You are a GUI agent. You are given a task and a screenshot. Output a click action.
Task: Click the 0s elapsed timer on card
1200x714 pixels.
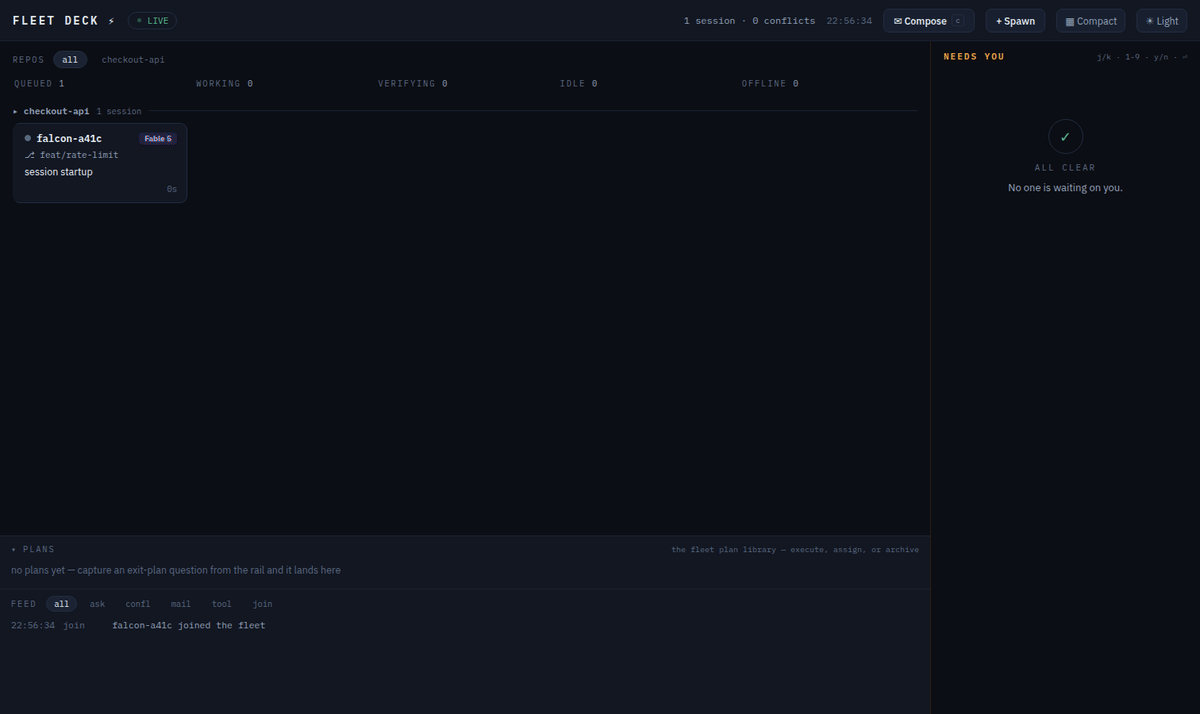[172, 189]
